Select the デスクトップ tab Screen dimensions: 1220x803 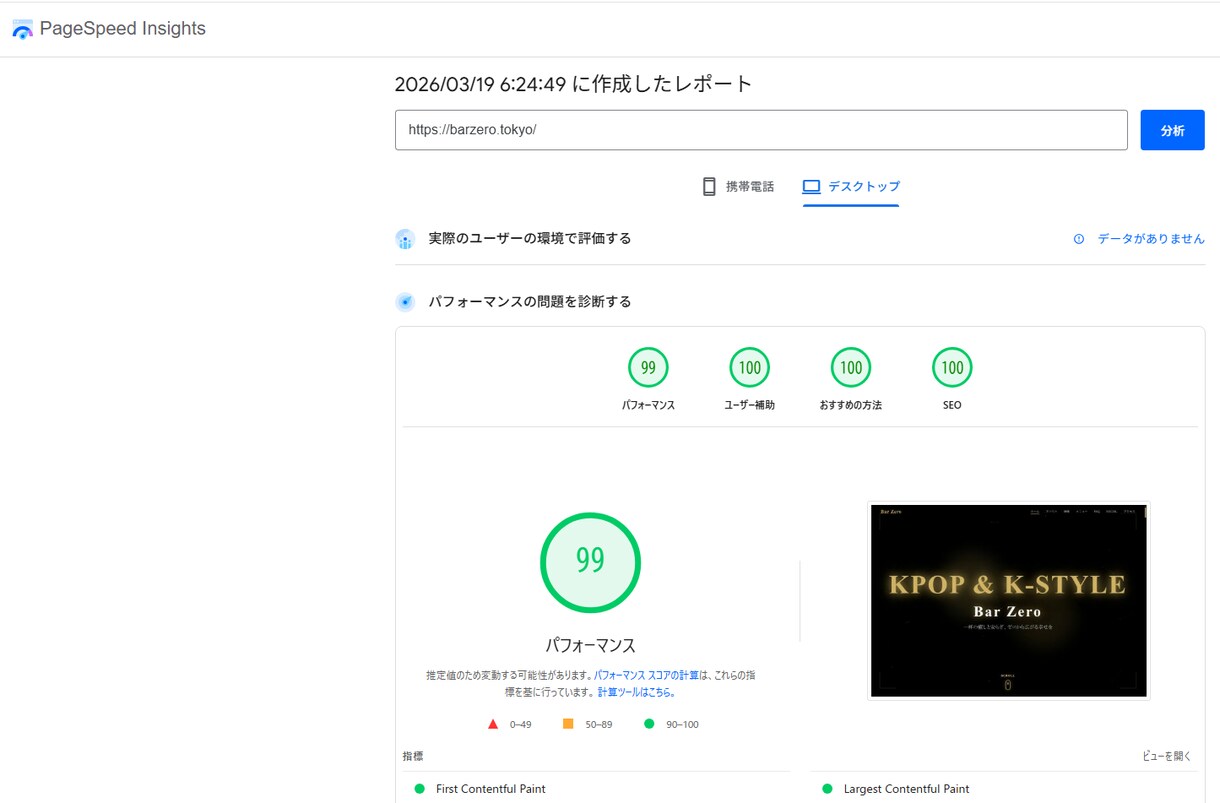click(851, 186)
